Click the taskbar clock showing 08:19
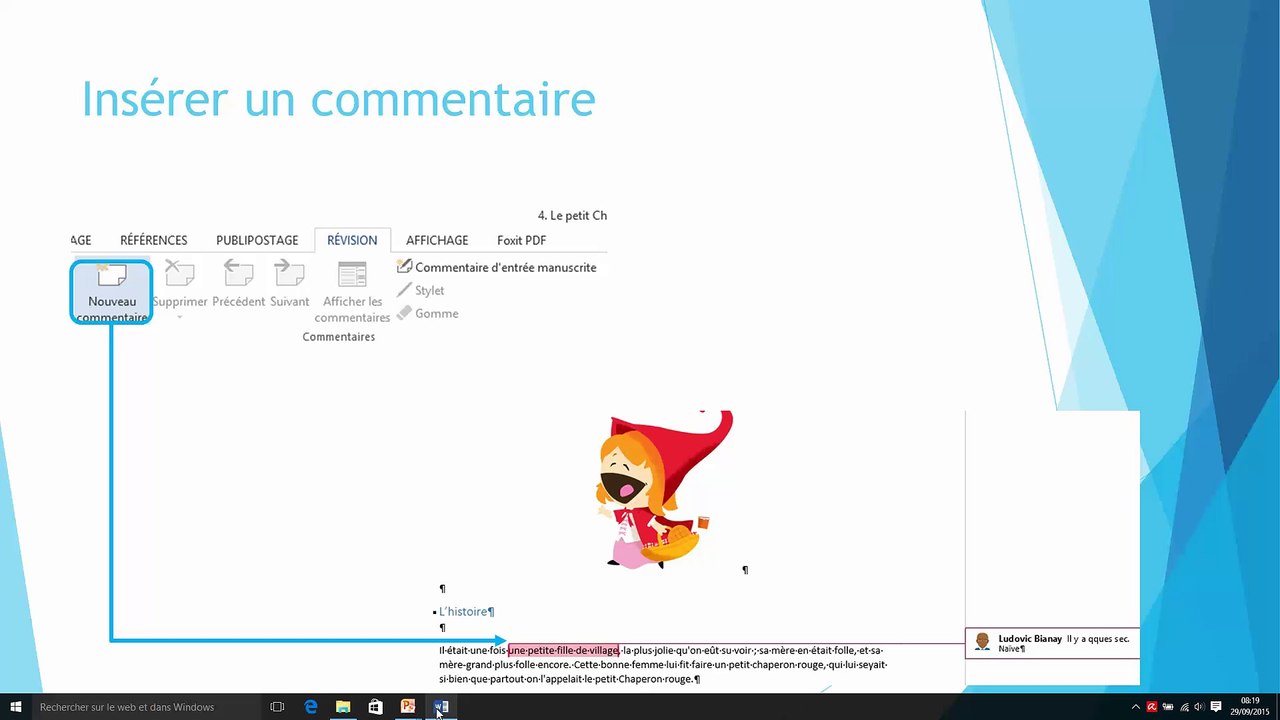This screenshot has width=1280, height=720. pos(1250,707)
